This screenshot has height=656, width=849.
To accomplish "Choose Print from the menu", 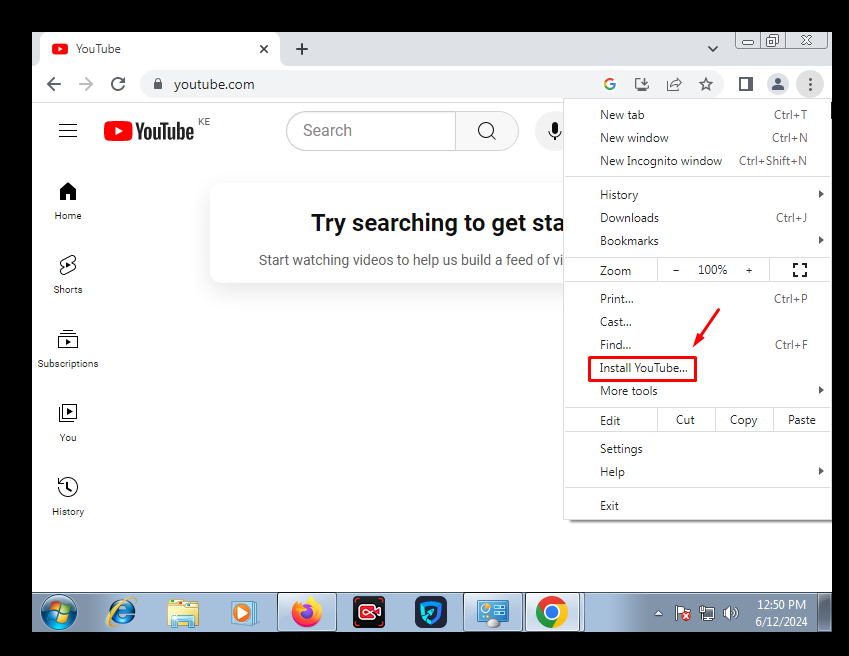I will (x=697, y=299).
